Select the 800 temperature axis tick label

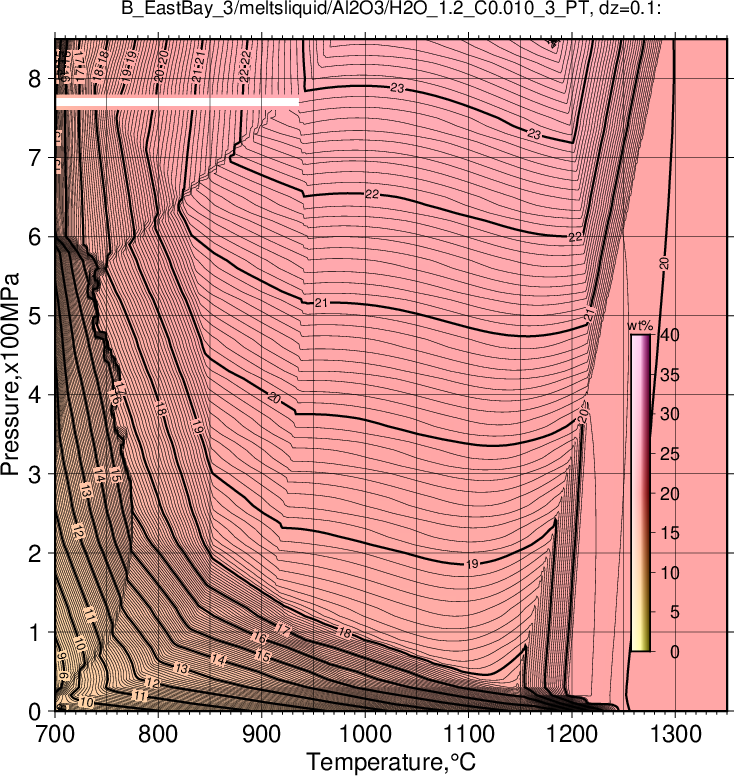(158, 734)
